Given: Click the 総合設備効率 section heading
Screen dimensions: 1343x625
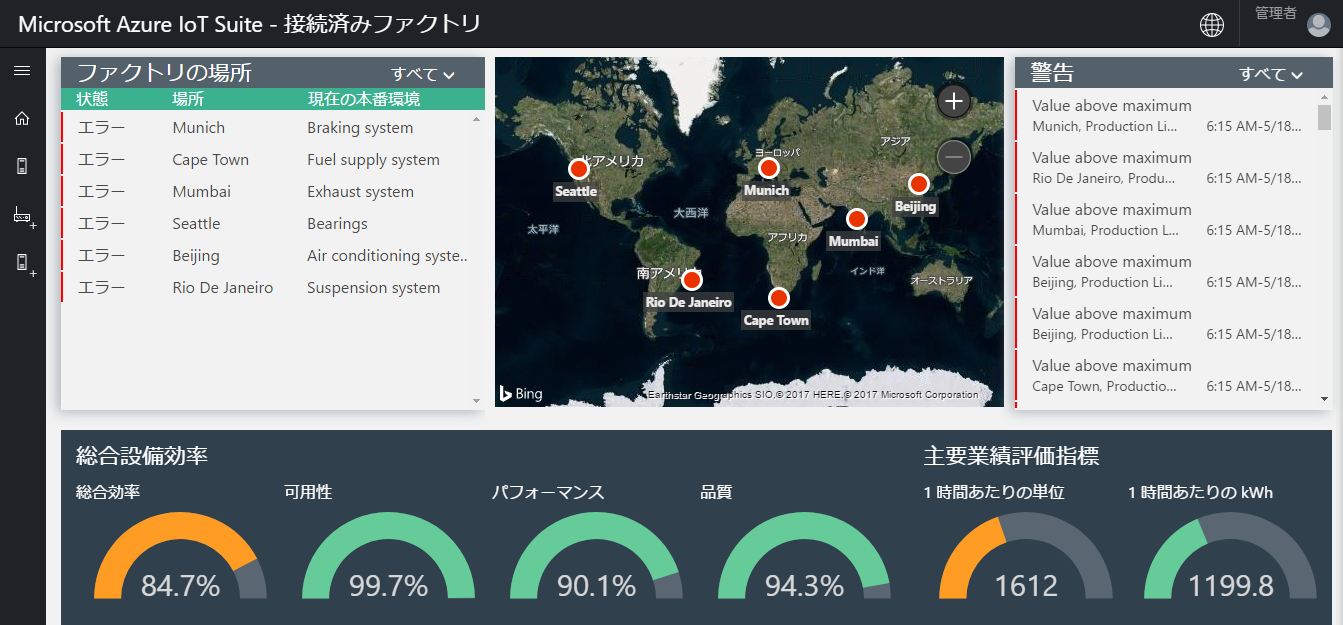Looking at the screenshot, I should [x=142, y=456].
